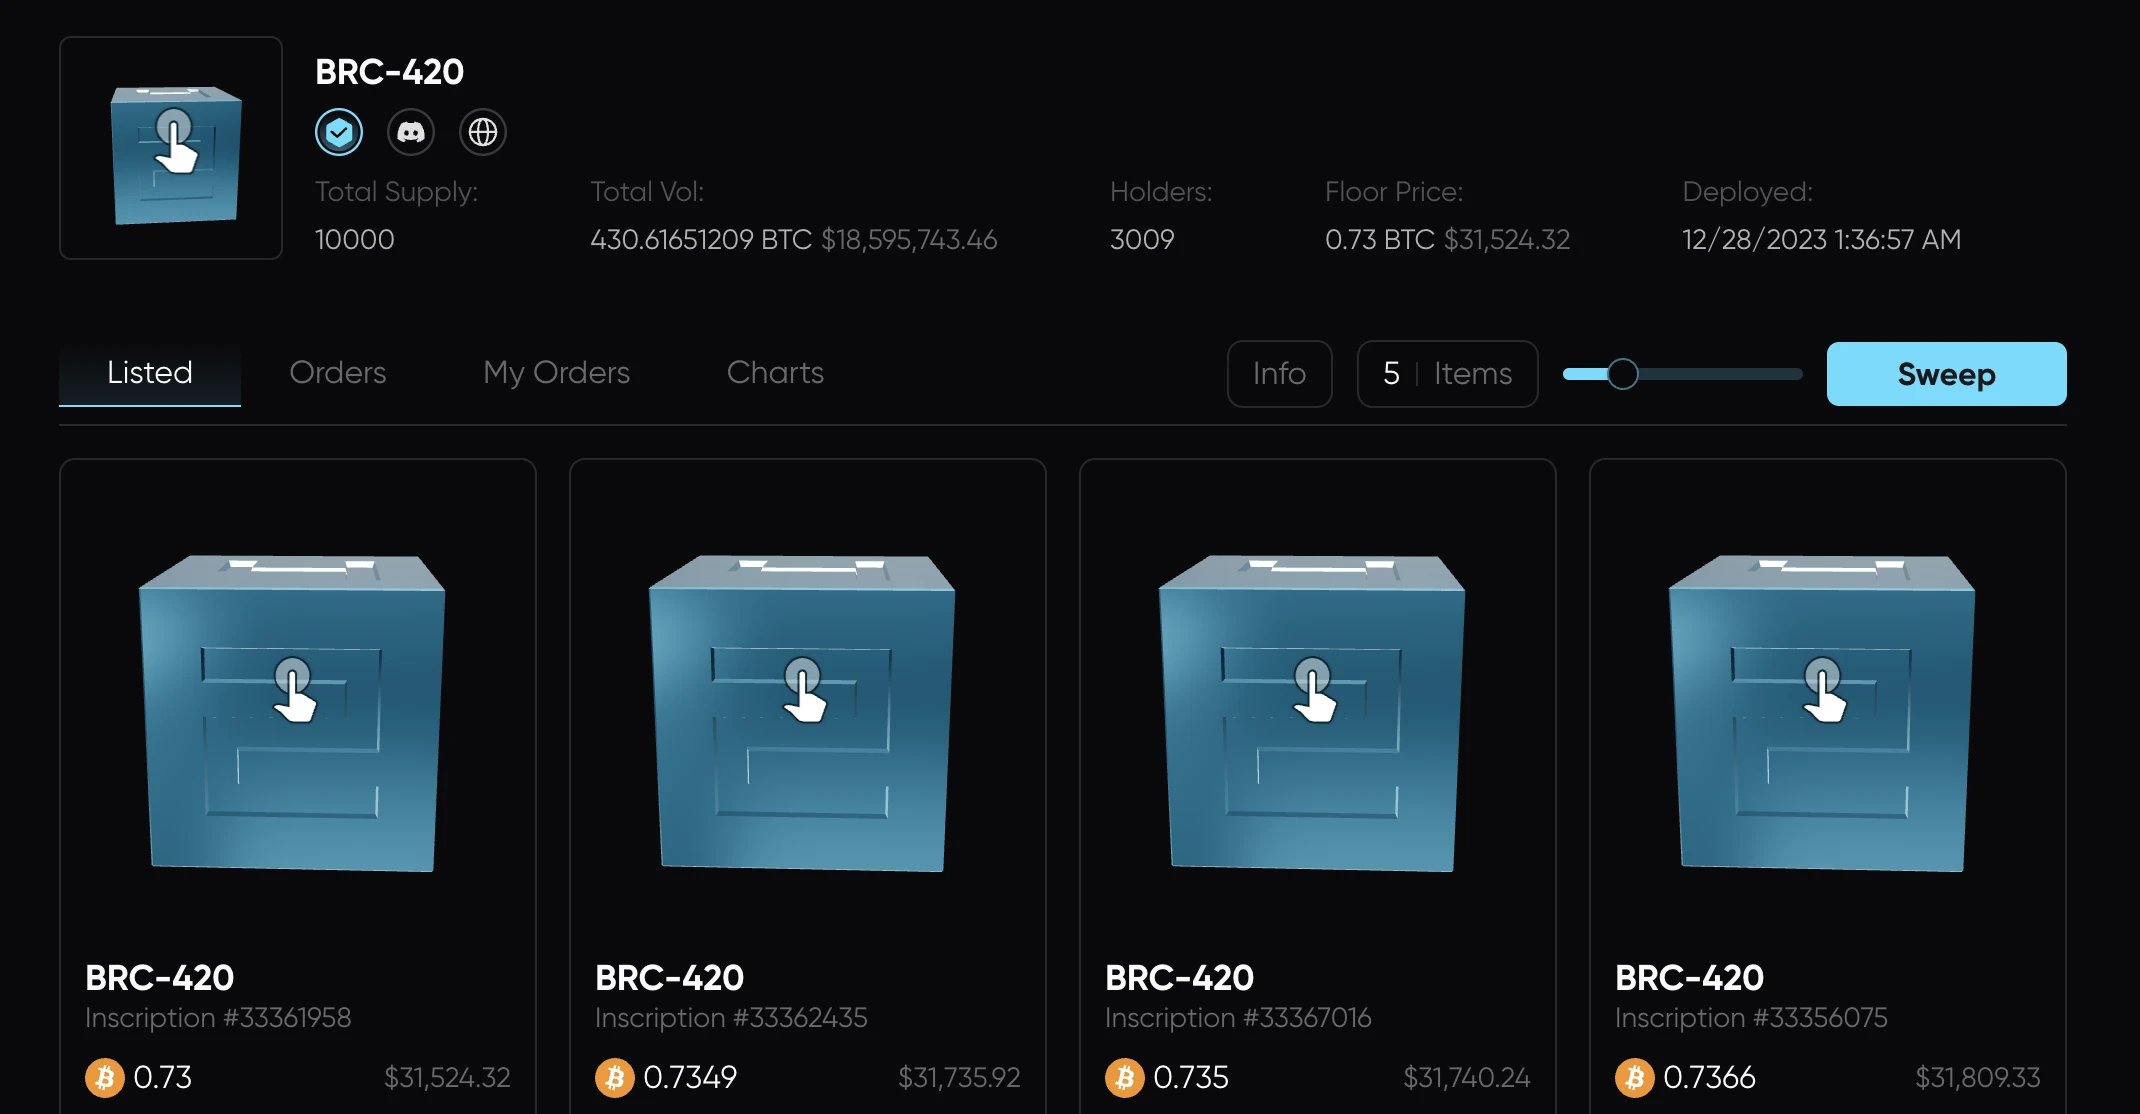Click the Bitcoin icon beside 0.735 price
The height and width of the screenshot is (1114, 2140).
click(1124, 1078)
